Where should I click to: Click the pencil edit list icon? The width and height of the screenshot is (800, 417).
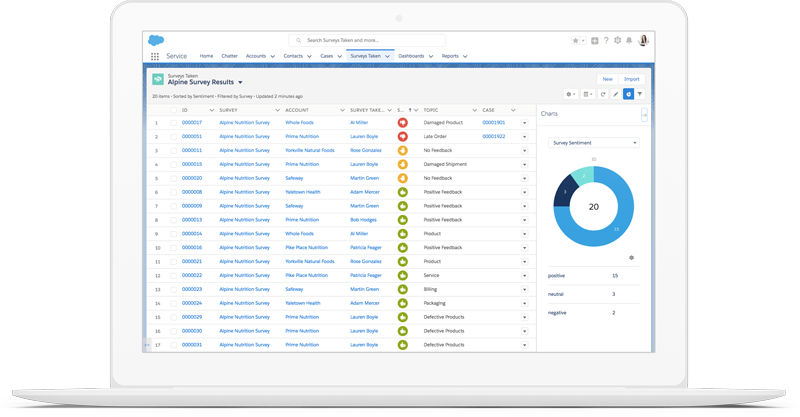pos(616,94)
